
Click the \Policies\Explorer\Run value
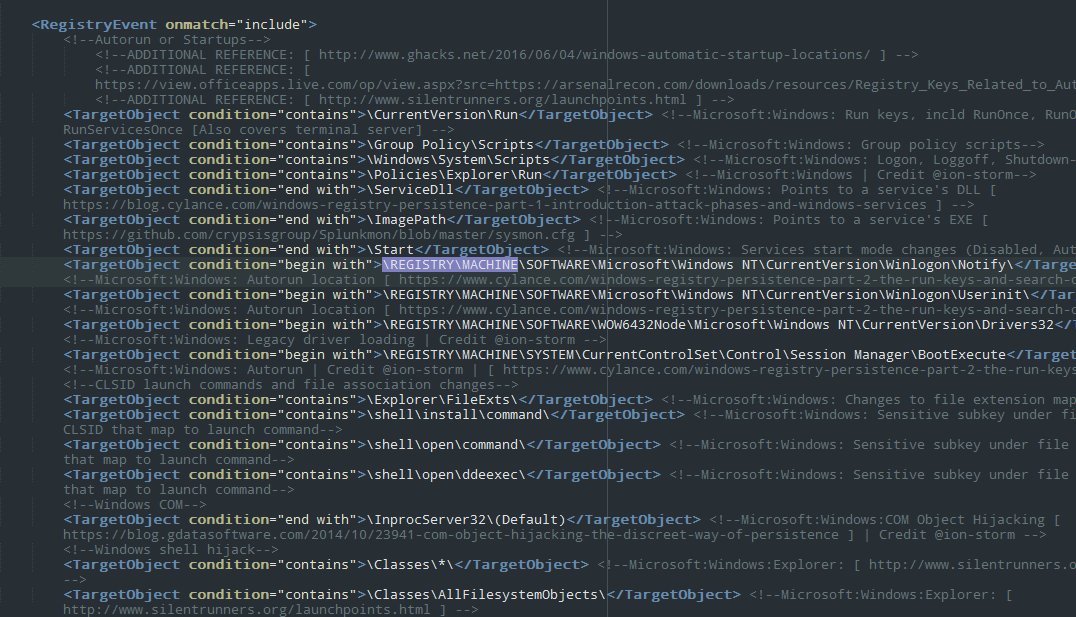454,175
